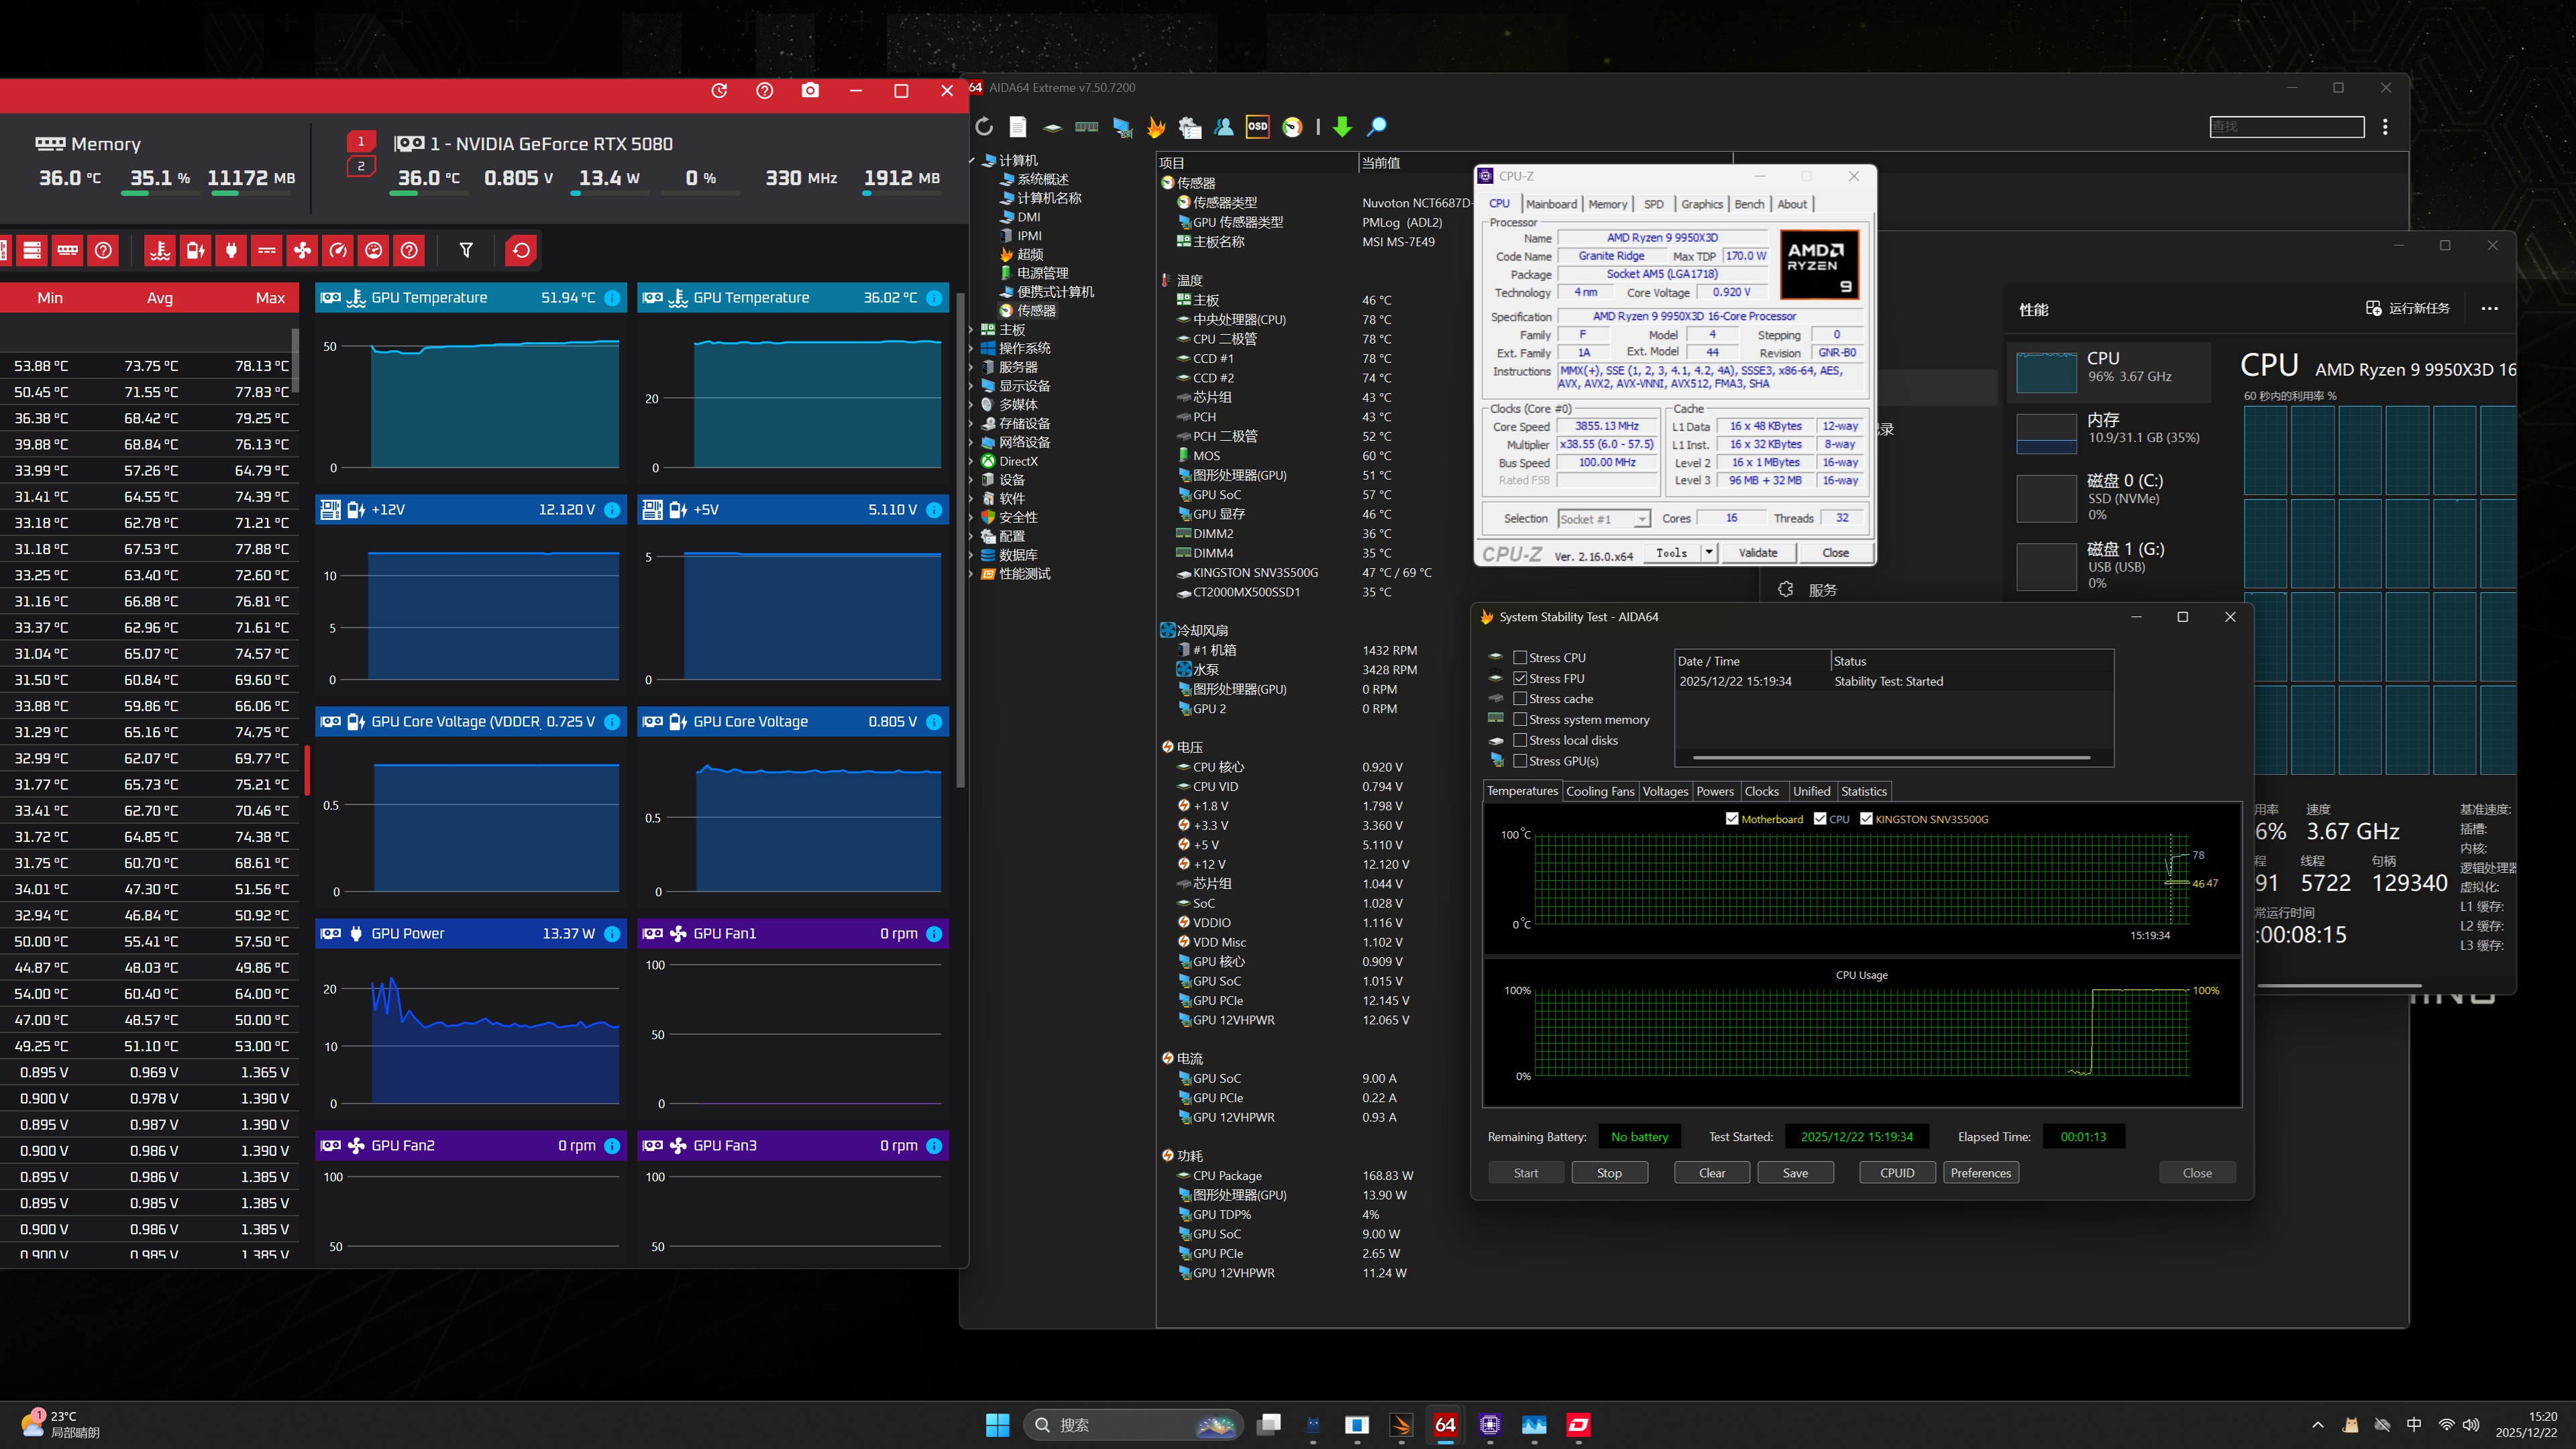Toggle the Motherboard graph checkbox
The image size is (2576, 1449).
(x=1732, y=819)
